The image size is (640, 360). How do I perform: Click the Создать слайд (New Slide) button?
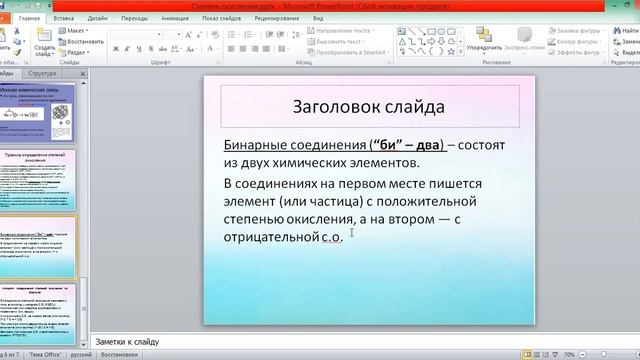[x=44, y=42]
